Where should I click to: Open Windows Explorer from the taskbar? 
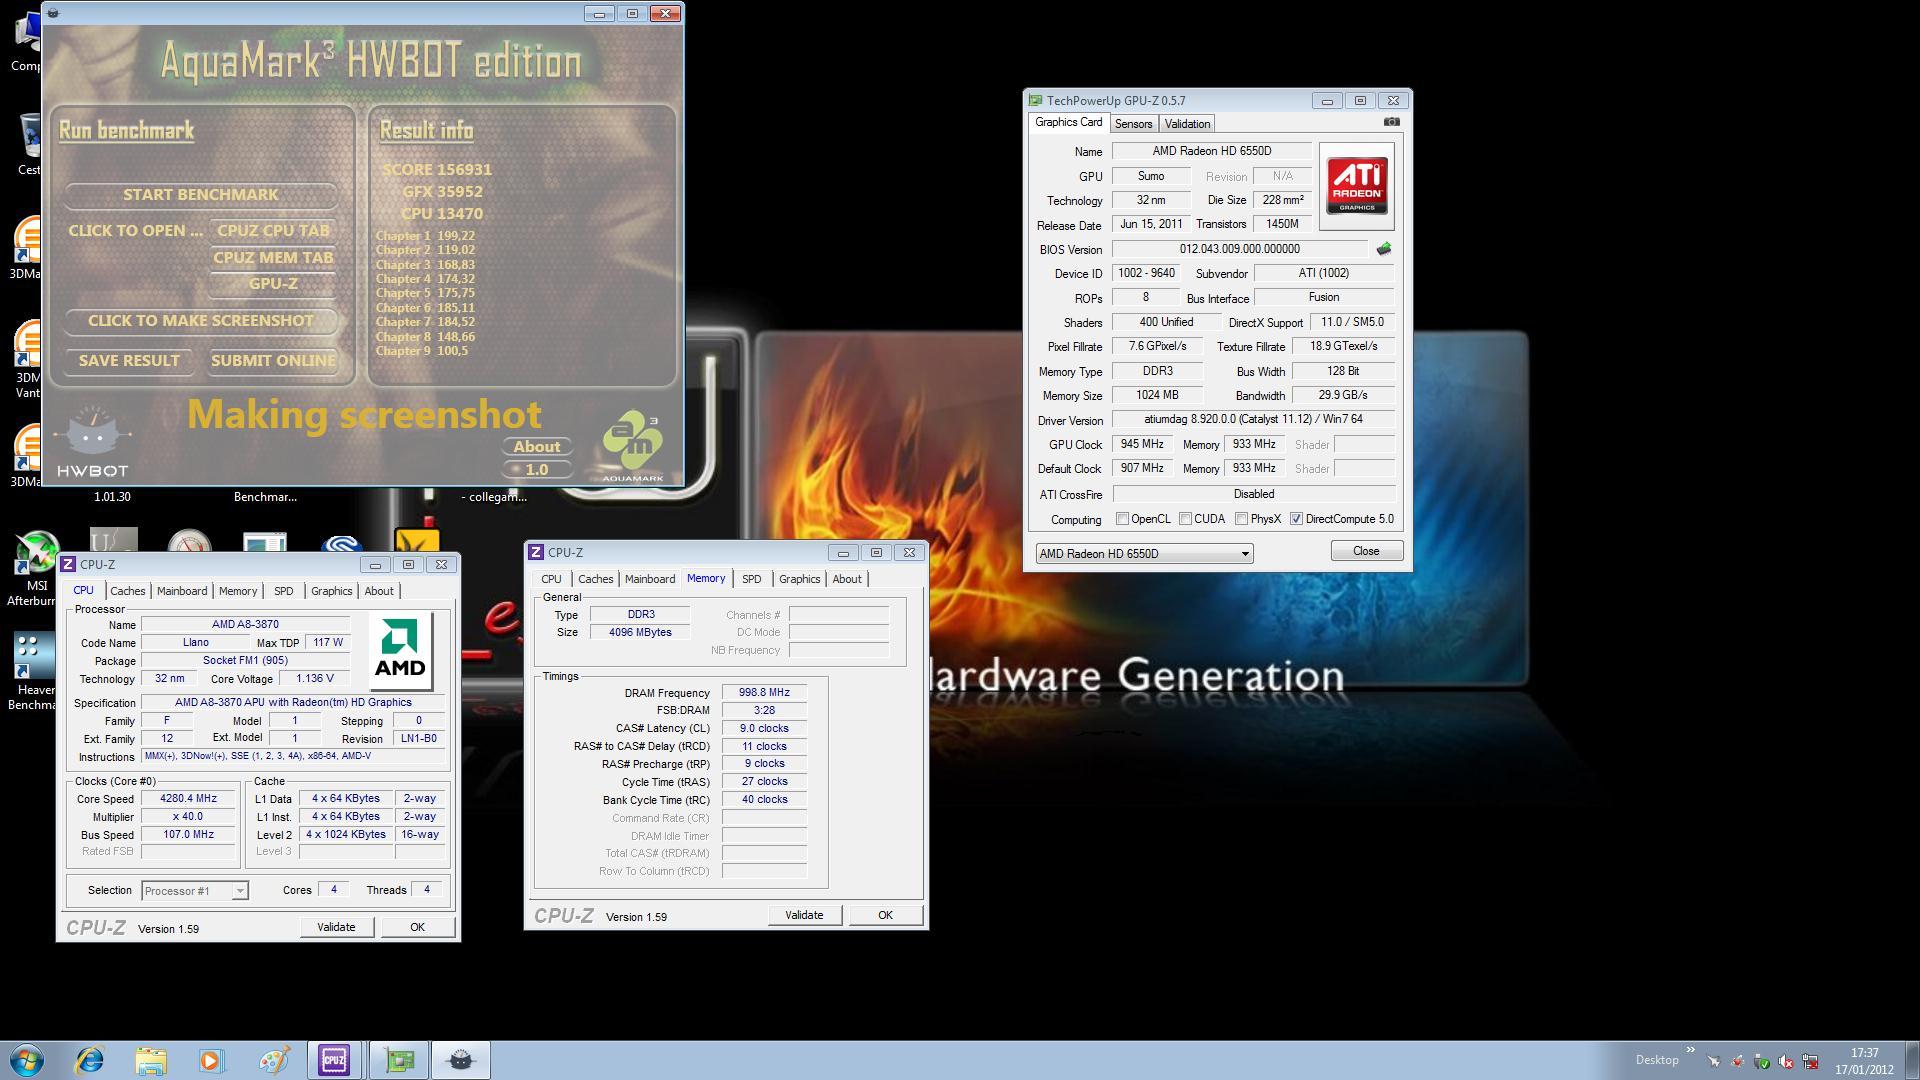(151, 1060)
